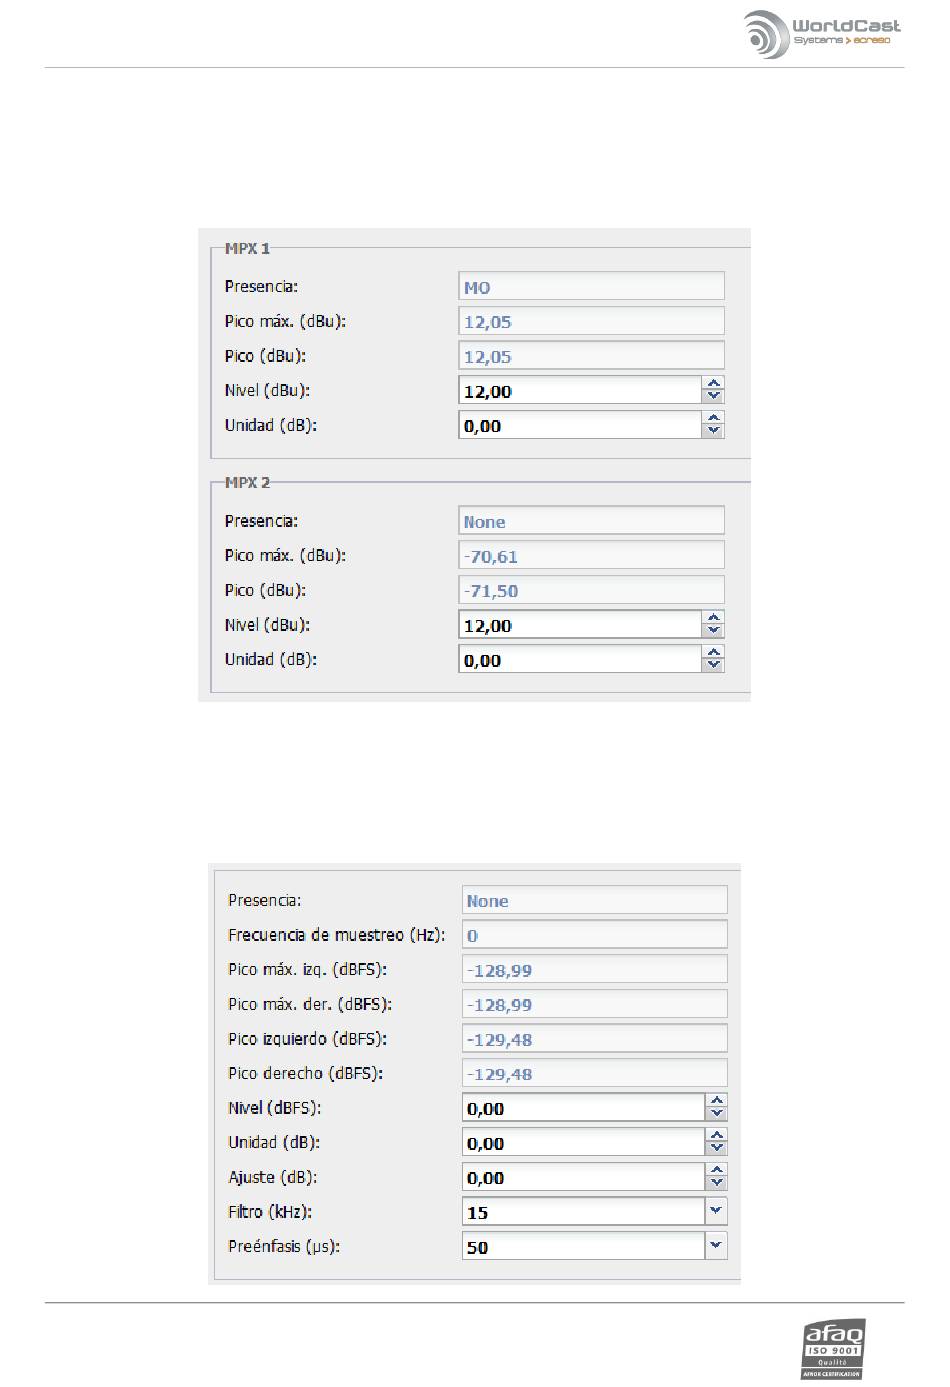Viewport: 950px width, 1387px height.
Task: Click the Frecuencia de muestreo (Hz) field
Action: (594, 935)
